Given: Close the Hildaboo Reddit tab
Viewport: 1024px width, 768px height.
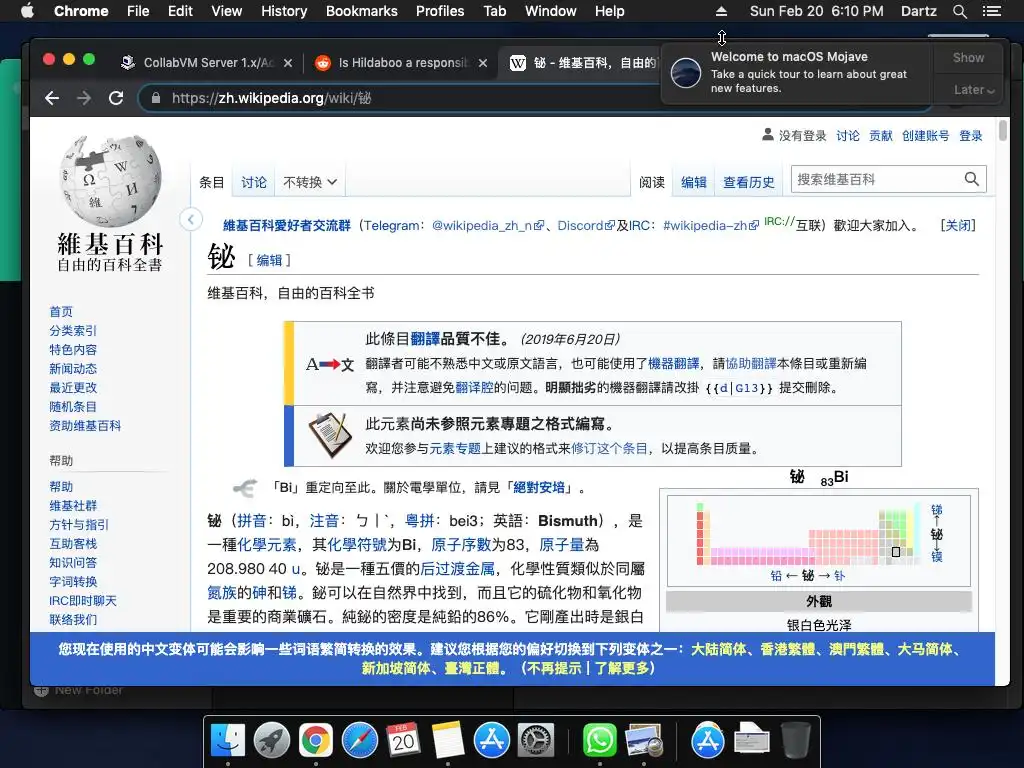Looking at the screenshot, I should click(x=483, y=63).
